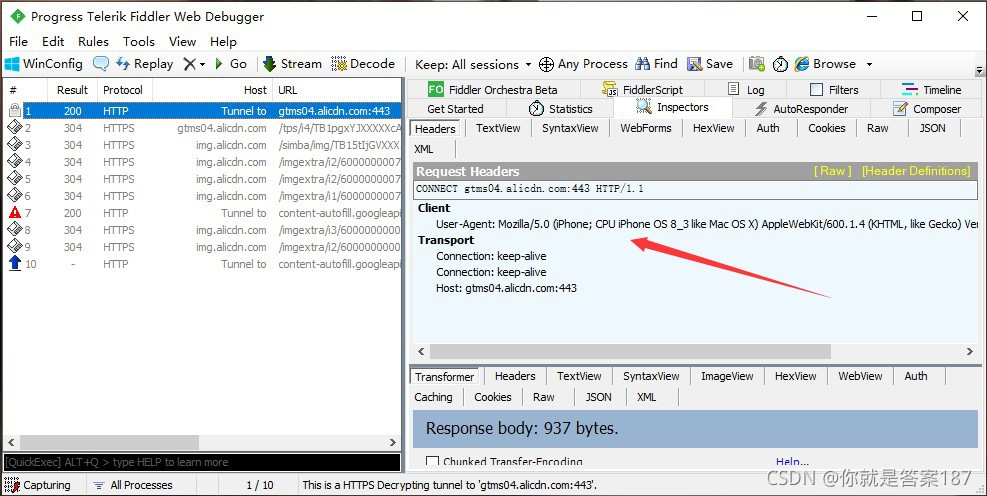987x496 pixels.
Task: Open the Composer tab
Action: [927, 108]
